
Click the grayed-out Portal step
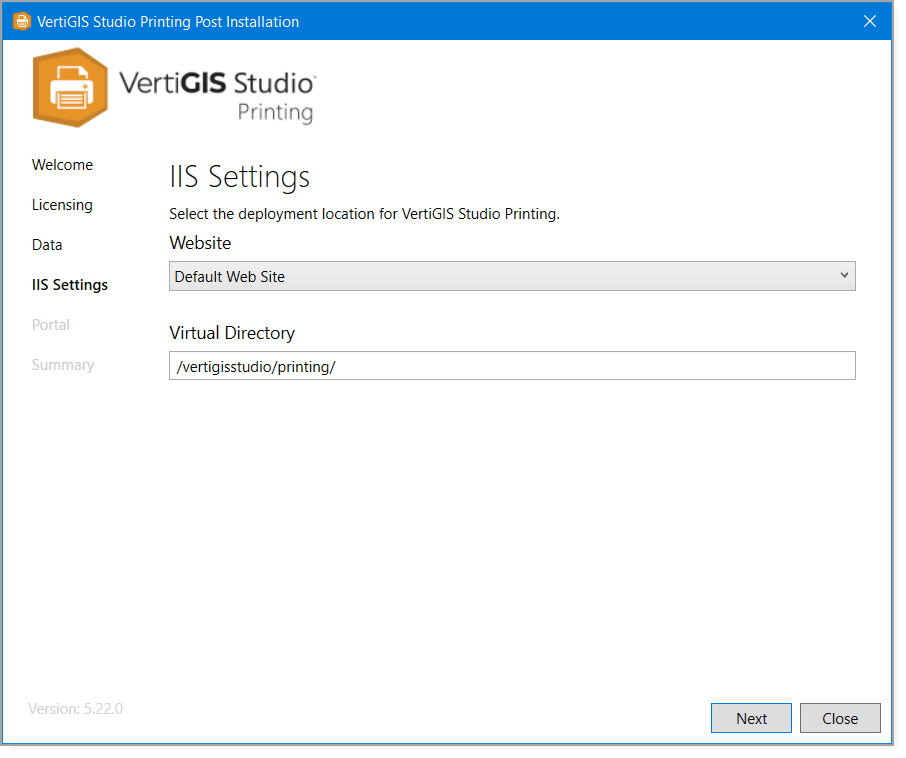(x=51, y=324)
